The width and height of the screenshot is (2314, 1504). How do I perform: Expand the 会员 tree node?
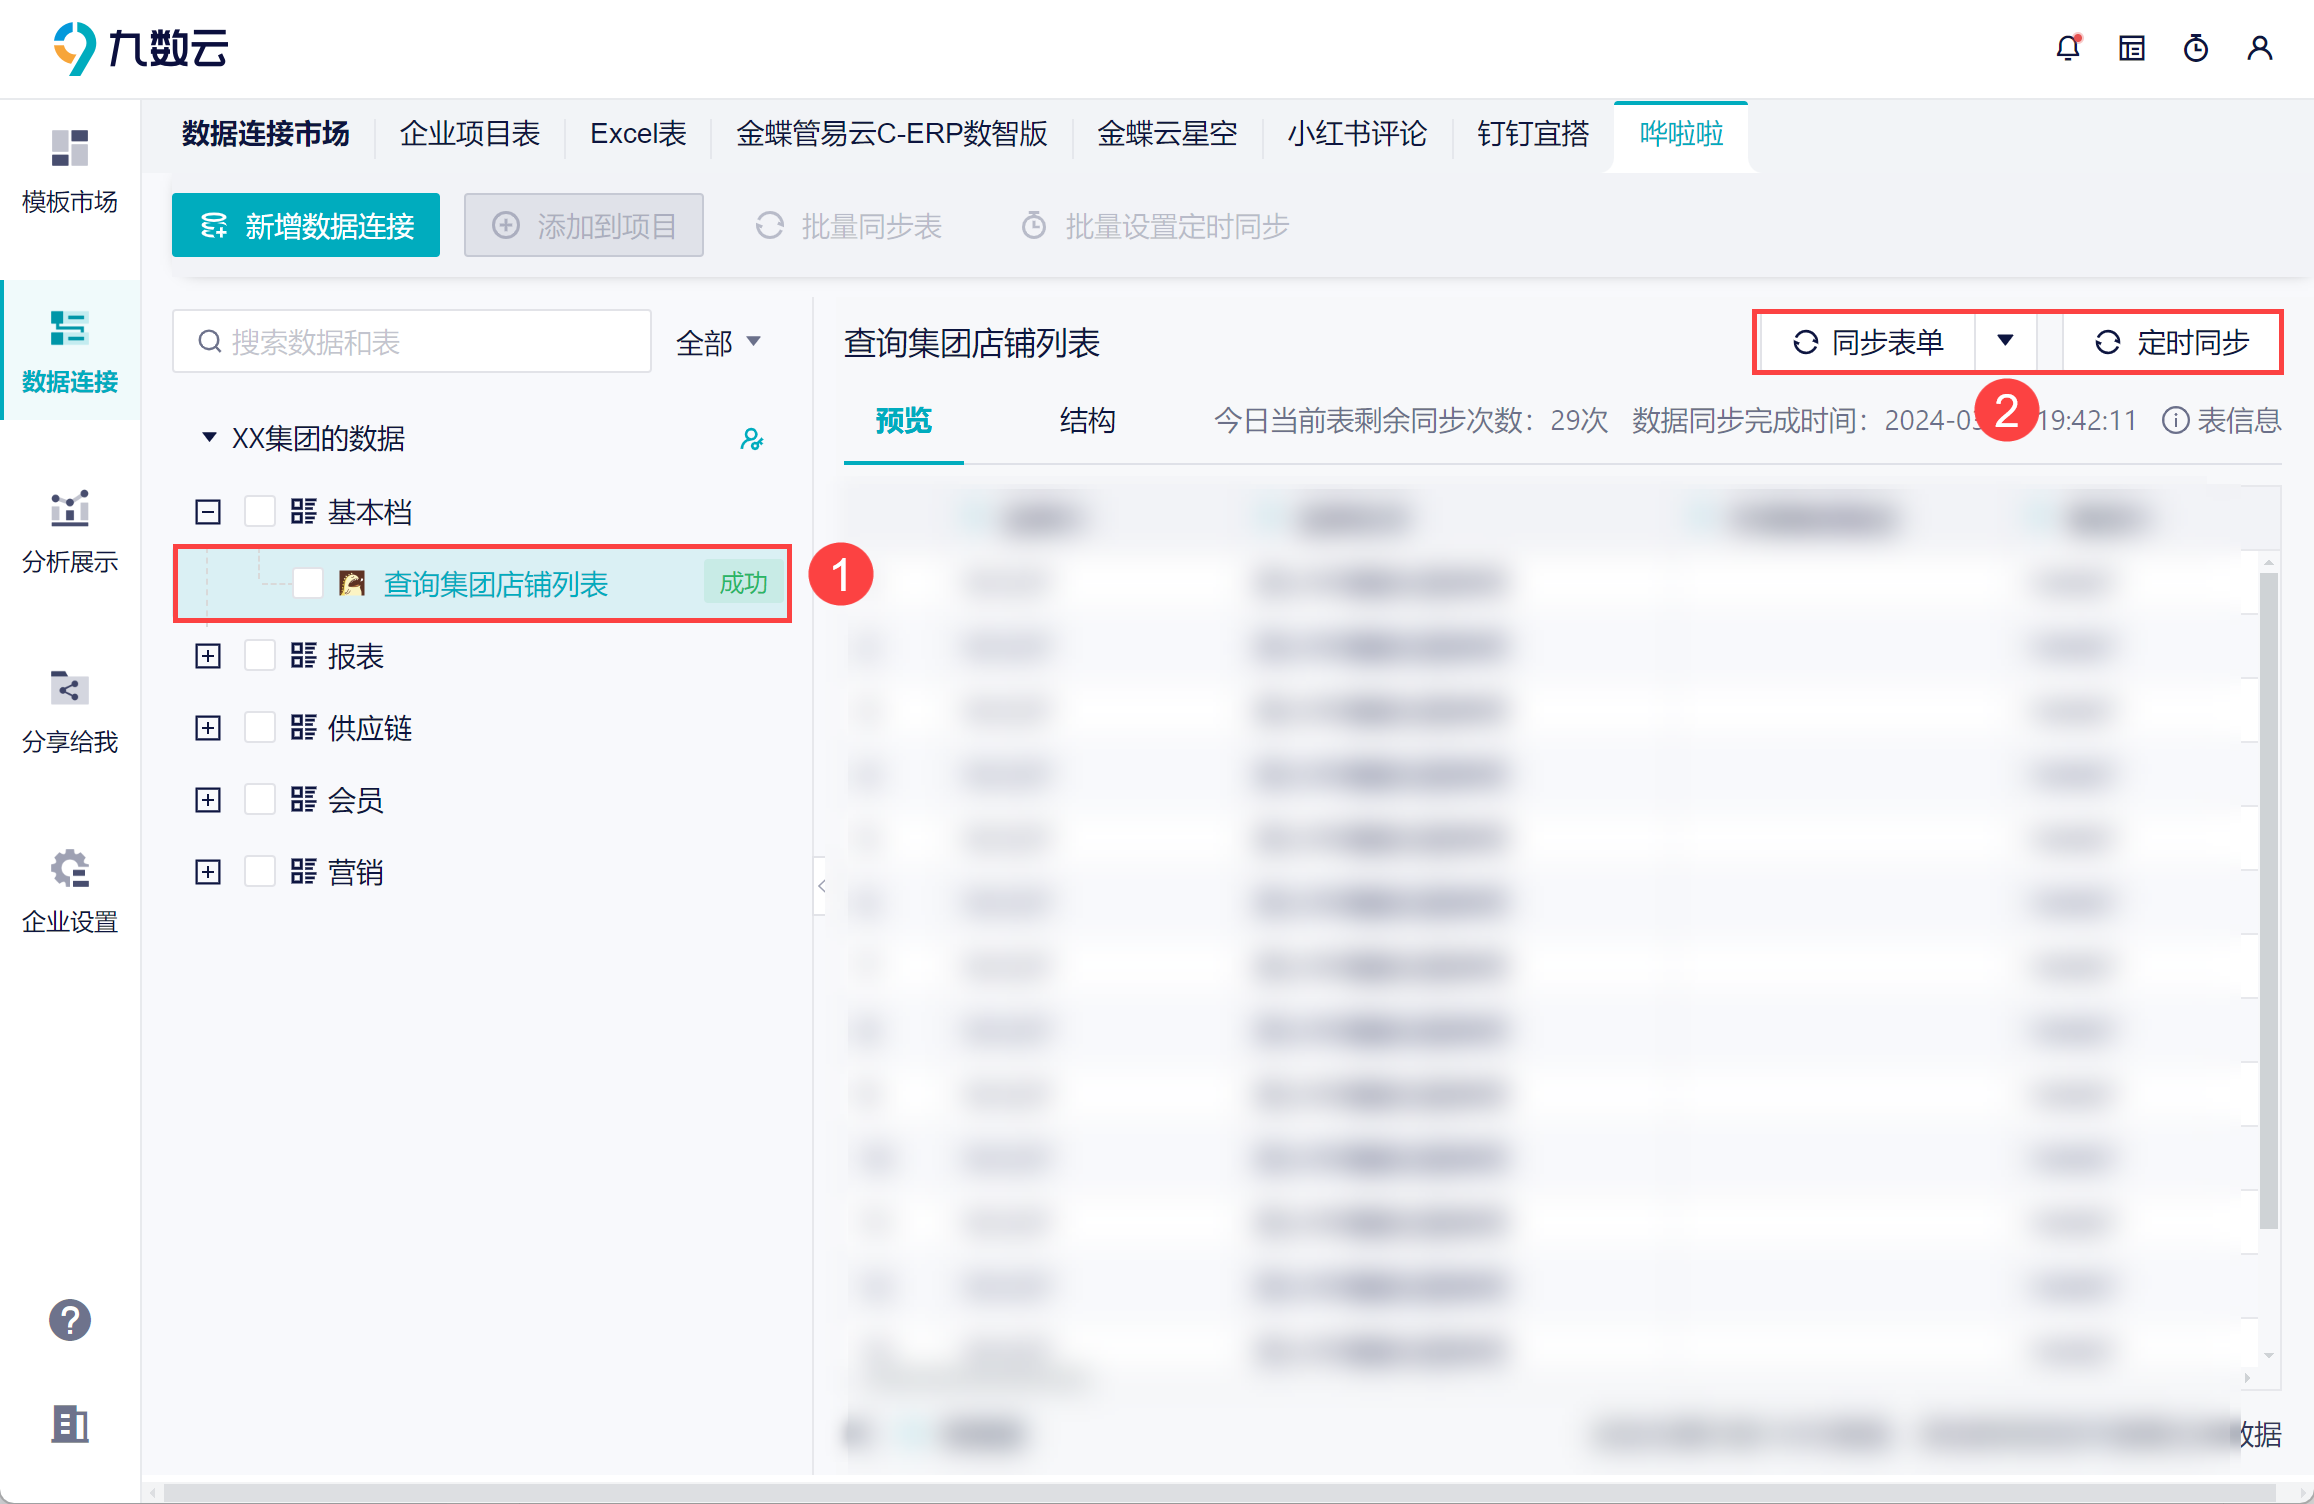[x=208, y=800]
